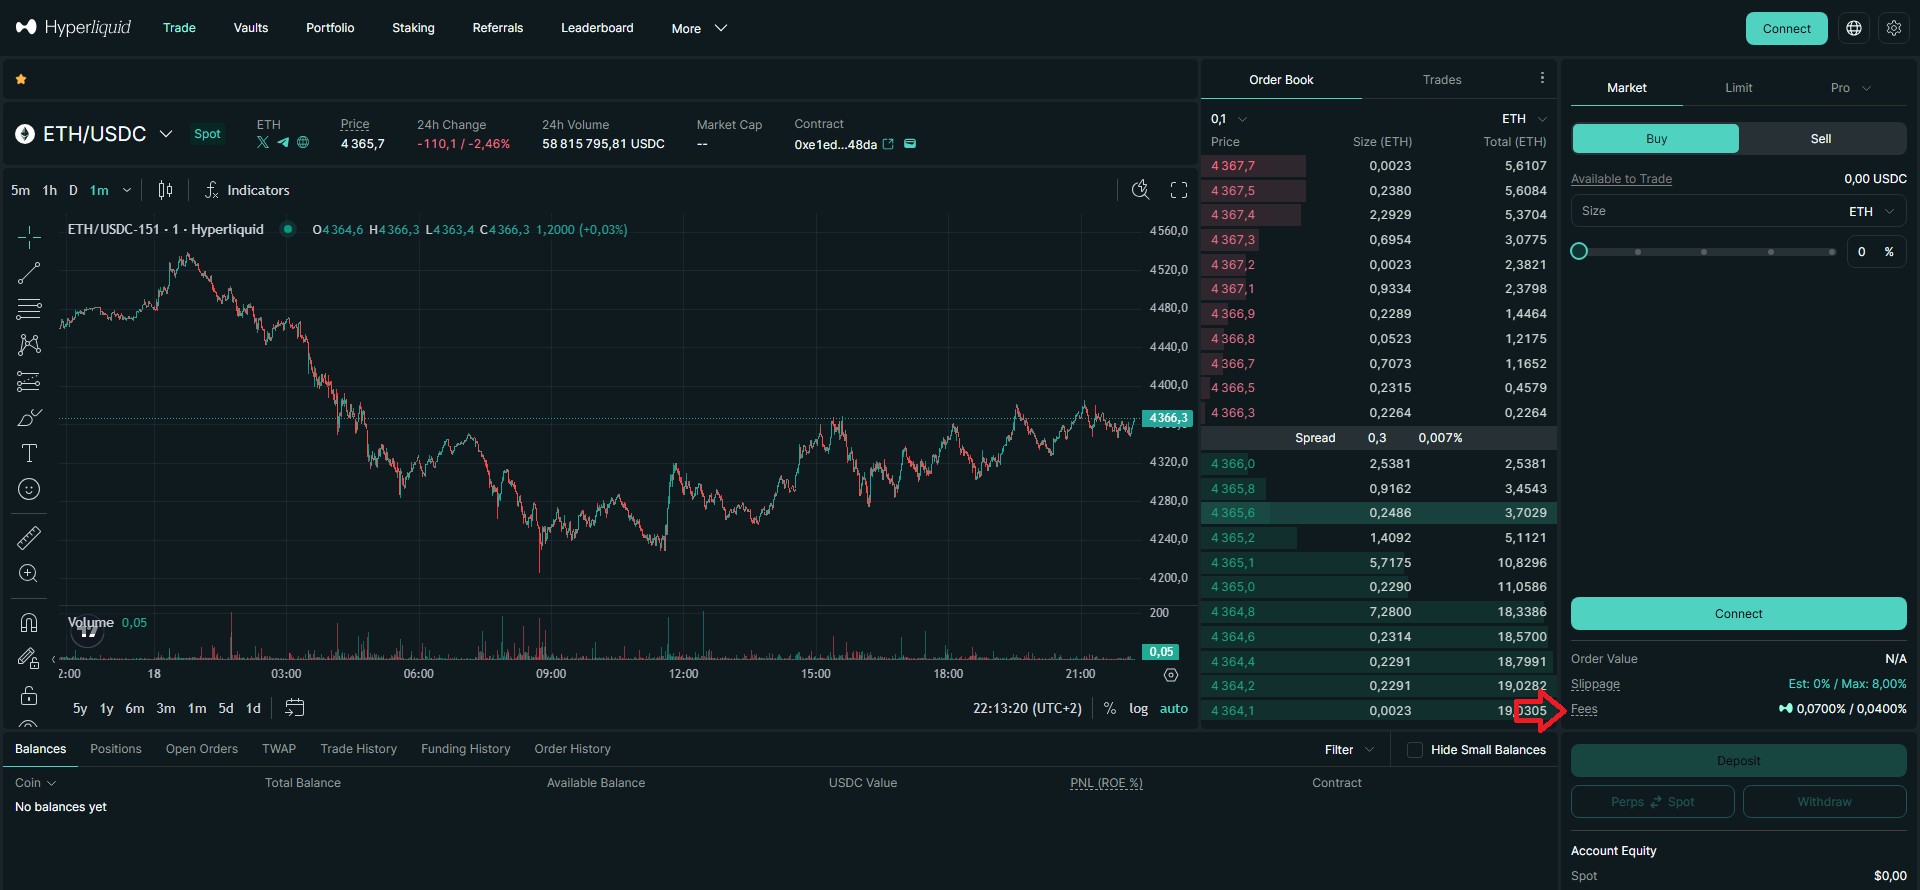Screen dimensions: 1920x890
Task: Open the Portfolio page
Action: (330, 28)
